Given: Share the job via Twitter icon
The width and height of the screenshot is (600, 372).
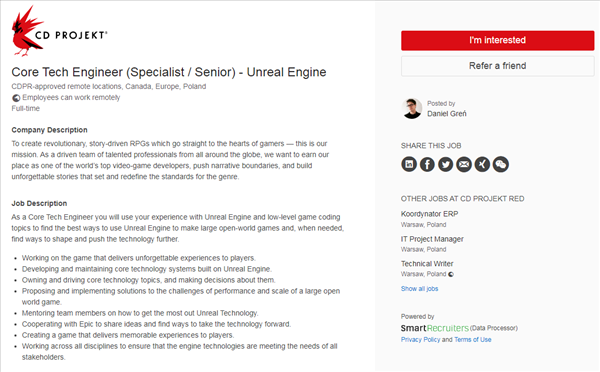Looking at the screenshot, I should tap(445, 165).
